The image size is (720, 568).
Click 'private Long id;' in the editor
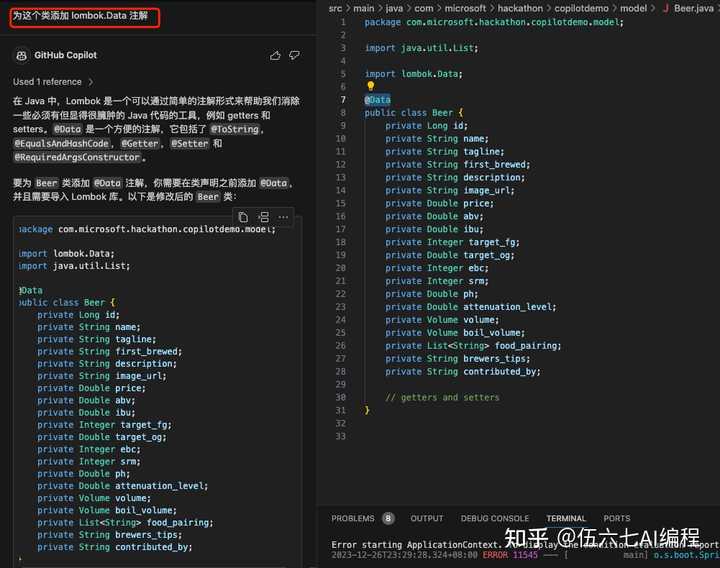click(x=426, y=125)
